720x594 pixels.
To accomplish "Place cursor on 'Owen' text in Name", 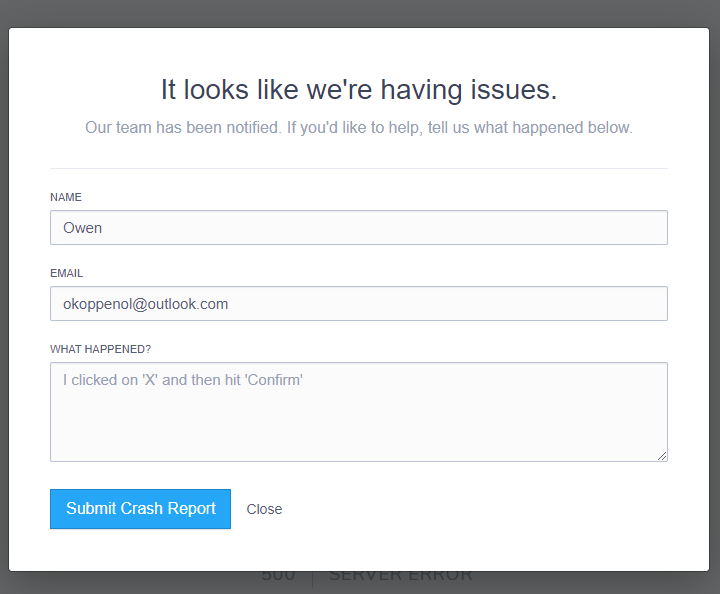I will [x=83, y=228].
